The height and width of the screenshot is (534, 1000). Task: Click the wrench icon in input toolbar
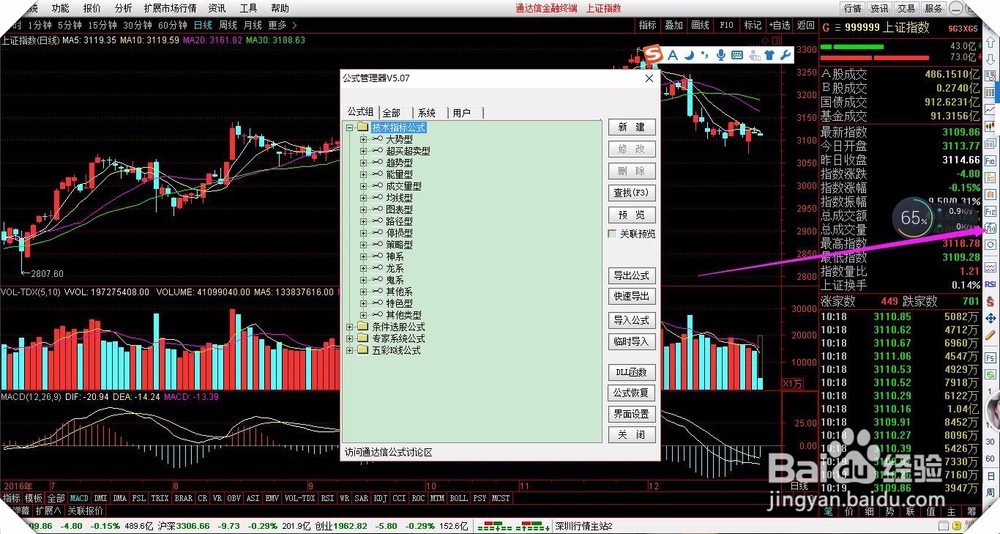click(x=785, y=56)
